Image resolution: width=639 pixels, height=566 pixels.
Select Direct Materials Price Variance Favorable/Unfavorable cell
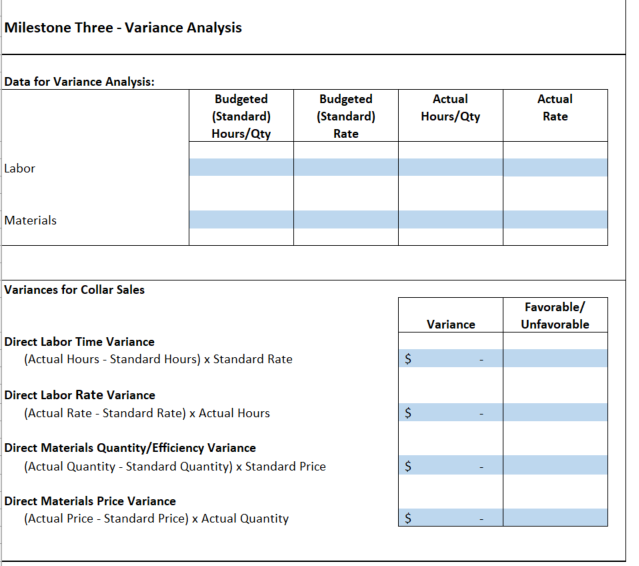(555, 518)
